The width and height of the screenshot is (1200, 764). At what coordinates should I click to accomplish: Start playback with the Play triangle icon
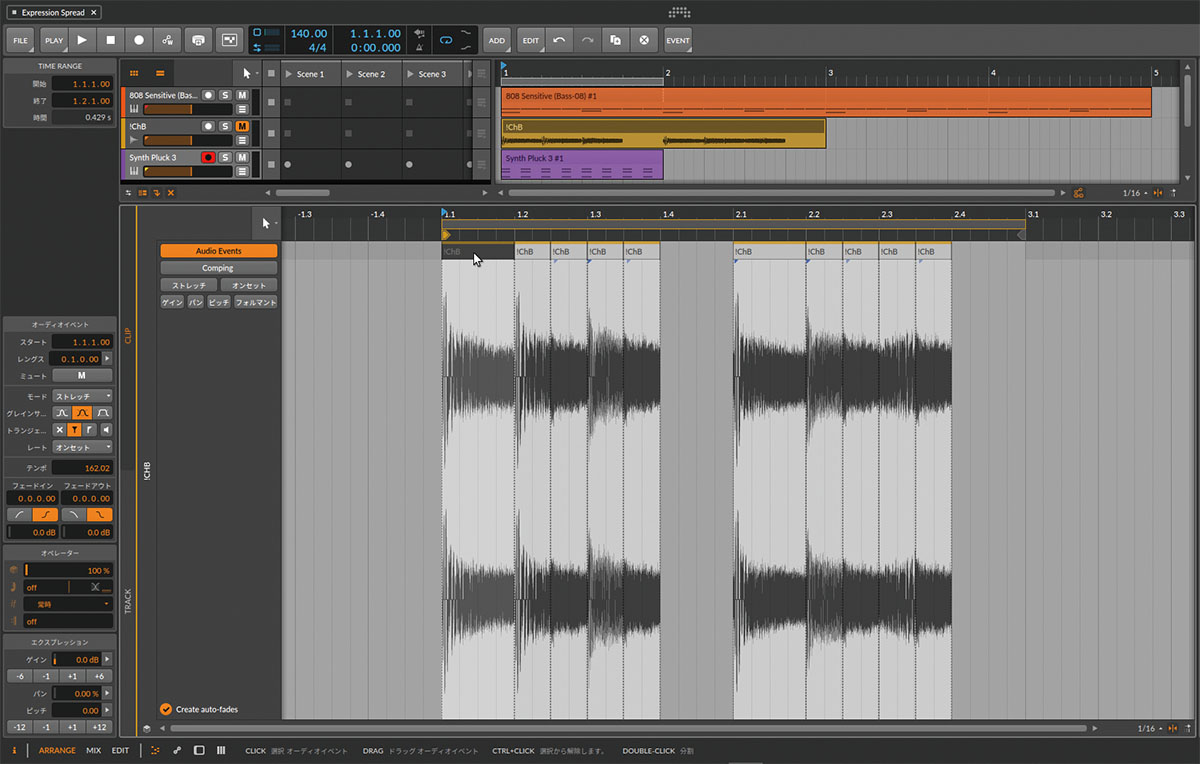click(82, 40)
